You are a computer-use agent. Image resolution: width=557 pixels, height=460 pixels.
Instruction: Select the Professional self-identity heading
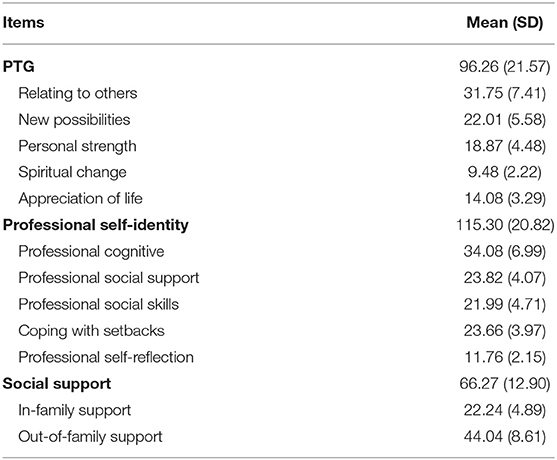[96, 225]
